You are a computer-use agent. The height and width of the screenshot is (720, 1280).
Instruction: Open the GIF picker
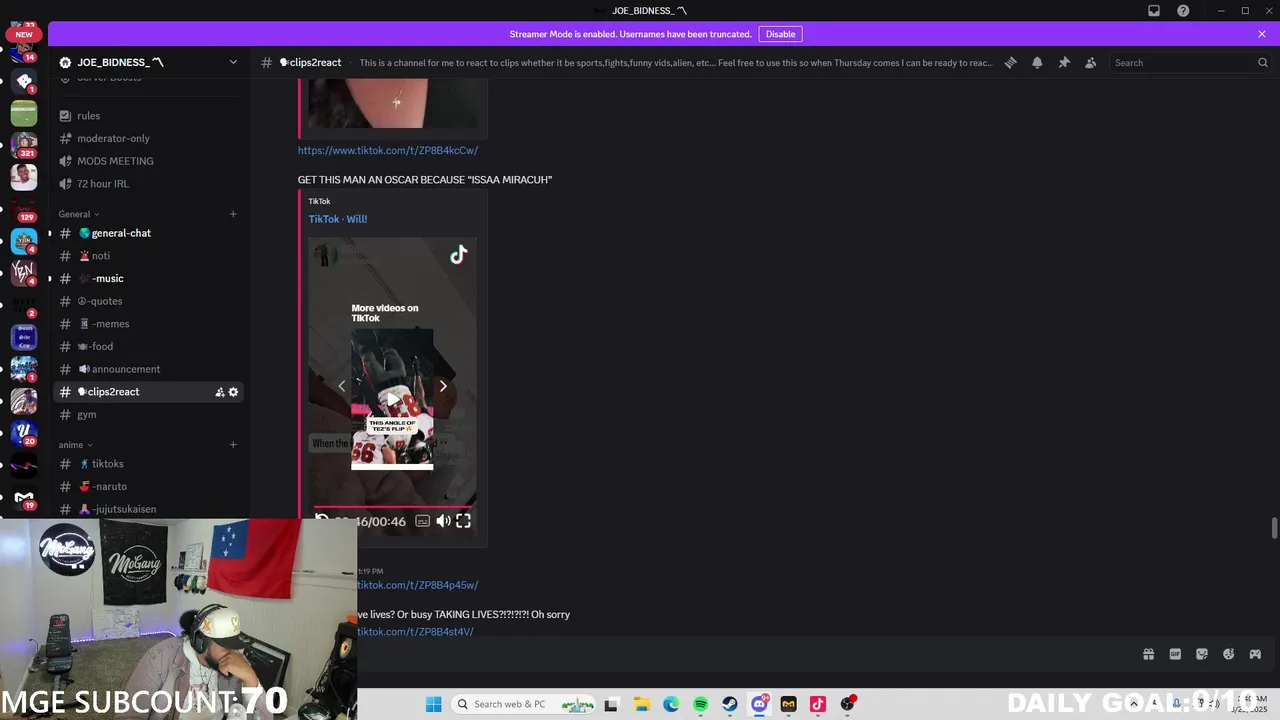click(1175, 654)
